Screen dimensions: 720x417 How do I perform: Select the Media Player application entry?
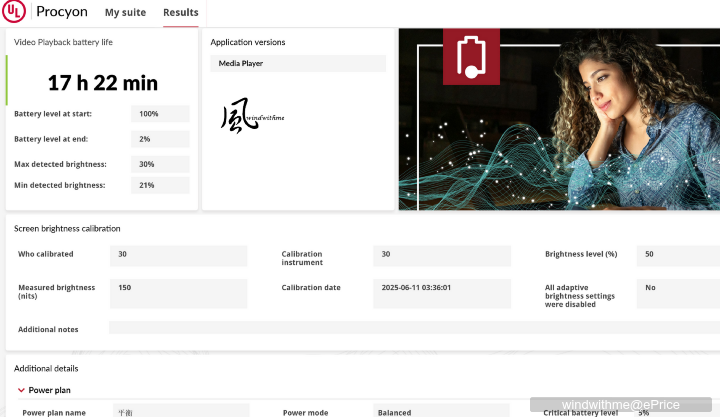[298, 64]
